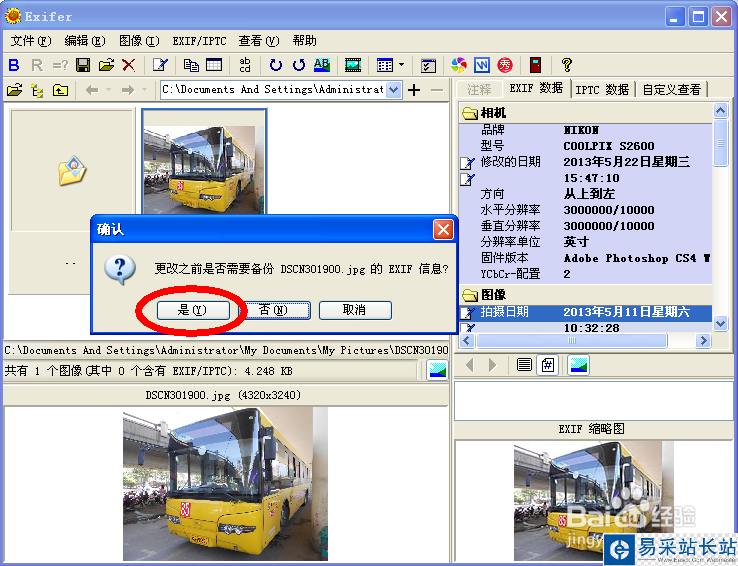This screenshot has height=566, width=738.
Task: Click the ab/cd rename toolbar icon
Action: point(245,65)
